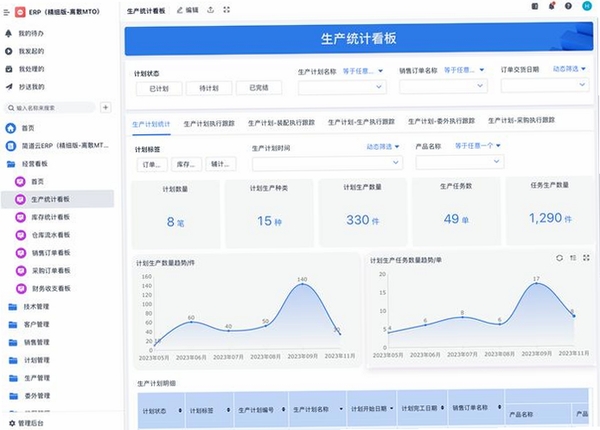Change 销售订单名称 condition 等于任意
This screenshot has height=430, width=600.
coord(464,70)
